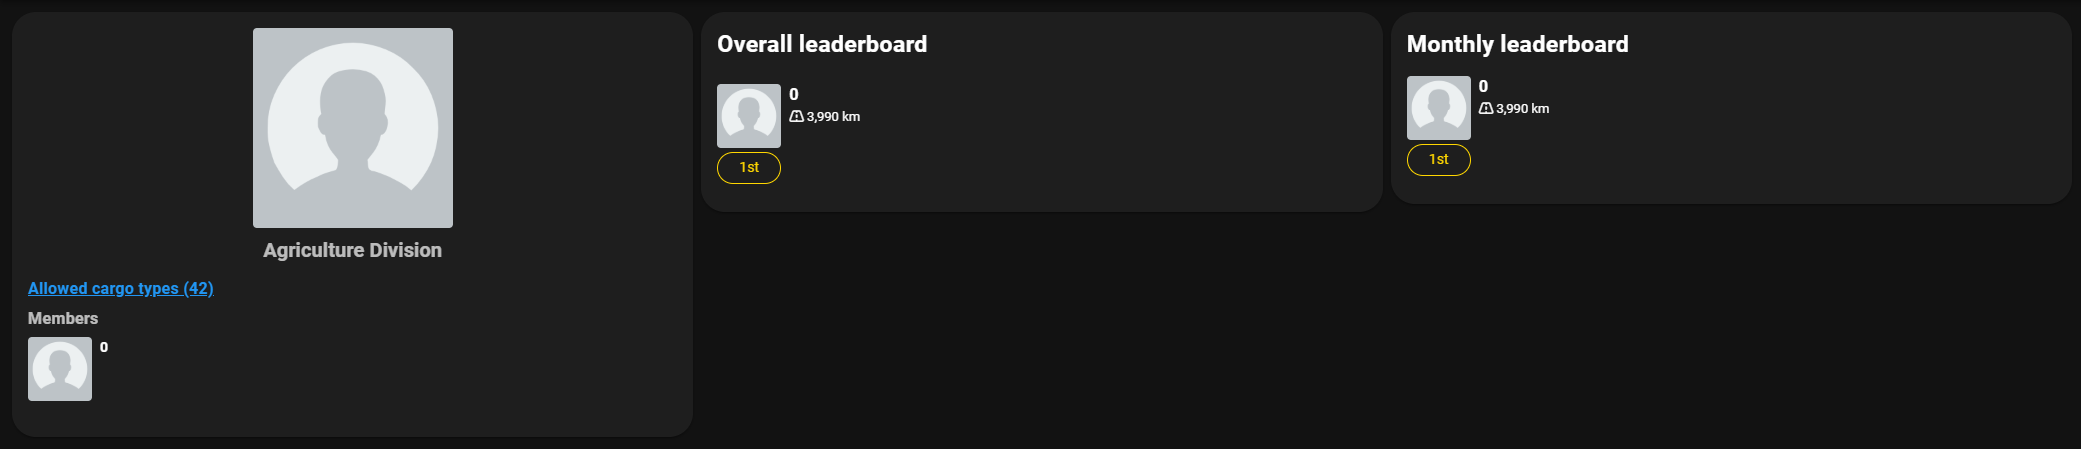Viewport: 2081px width, 449px height.
Task: Click driver name 0 in Monthly leaderboard
Action: pos(1484,86)
